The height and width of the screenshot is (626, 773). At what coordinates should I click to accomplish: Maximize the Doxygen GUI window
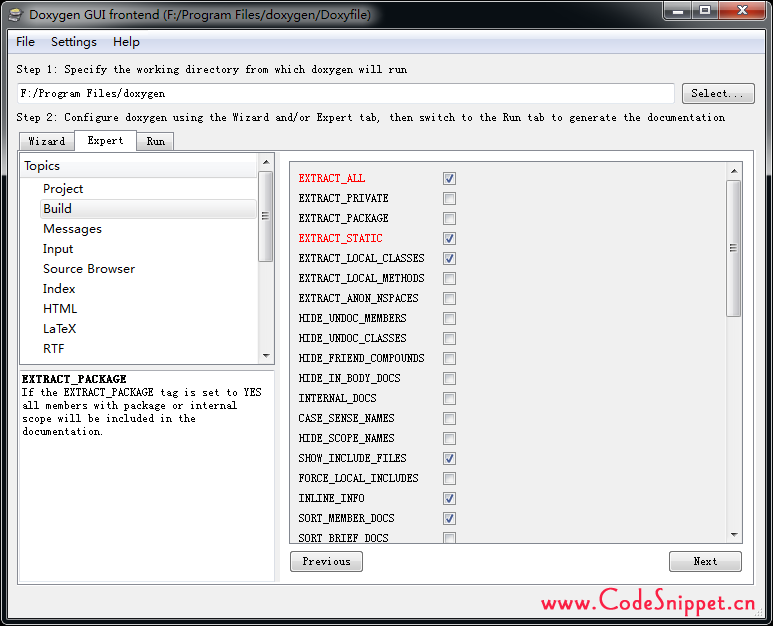[704, 10]
